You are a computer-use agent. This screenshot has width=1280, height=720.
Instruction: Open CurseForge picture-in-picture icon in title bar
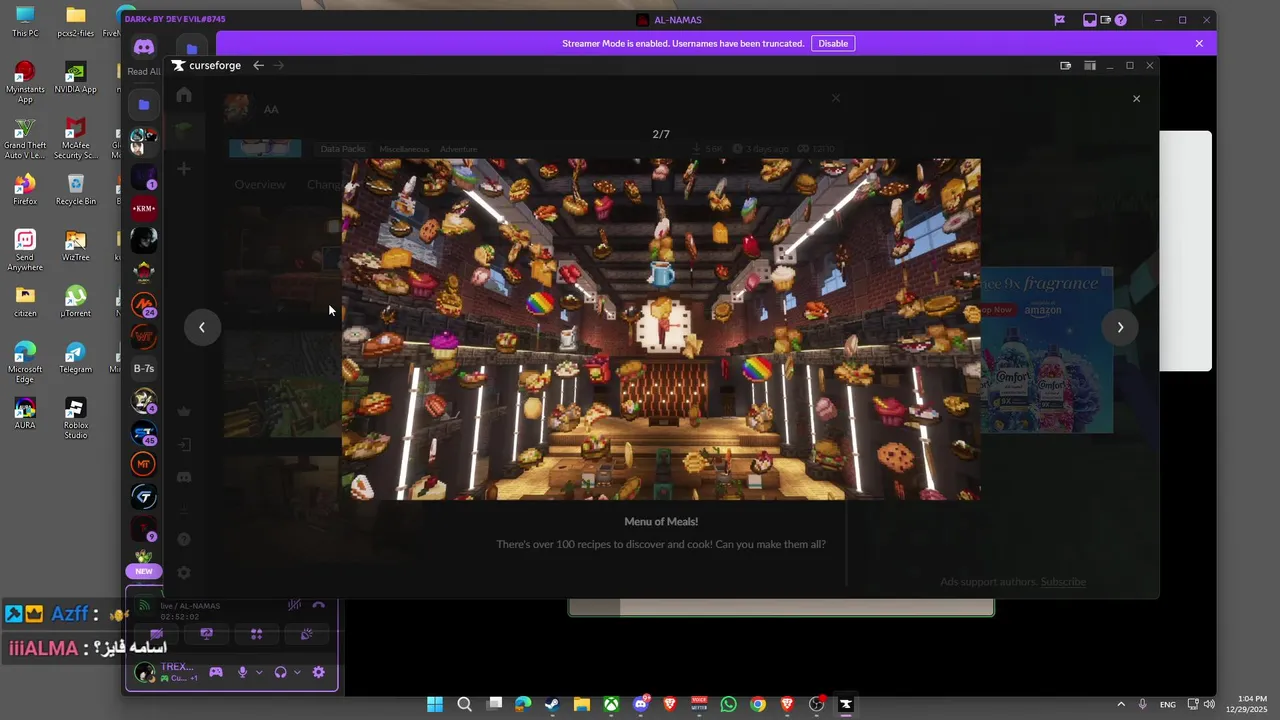1065,65
